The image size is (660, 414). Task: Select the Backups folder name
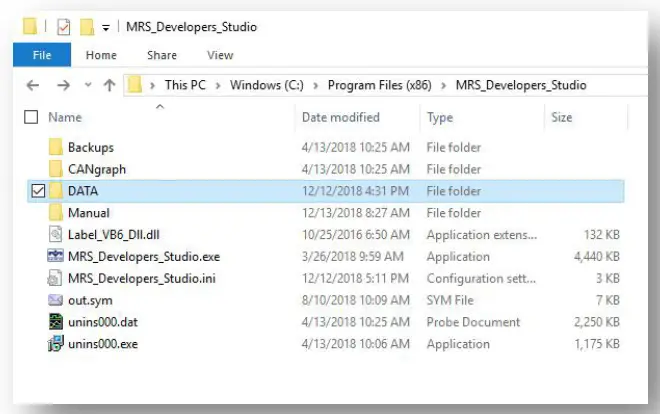pyautogui.click(x=91, y=148)
